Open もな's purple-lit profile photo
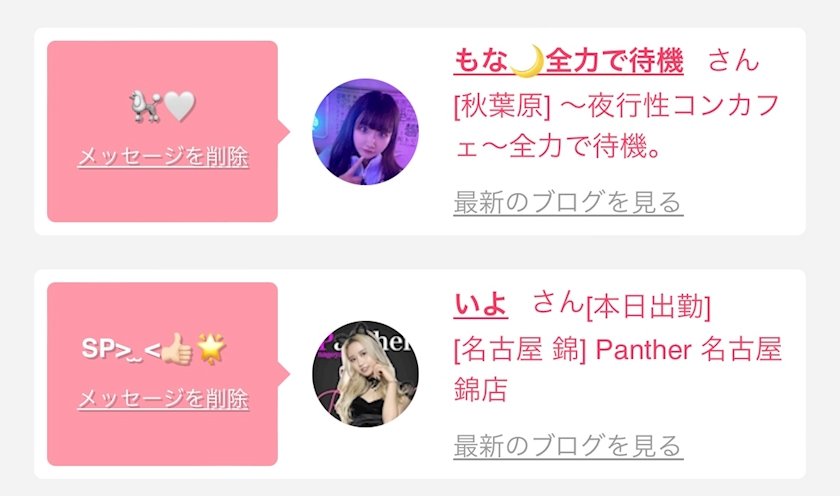 pyautogui.click(x=365, y=132)
